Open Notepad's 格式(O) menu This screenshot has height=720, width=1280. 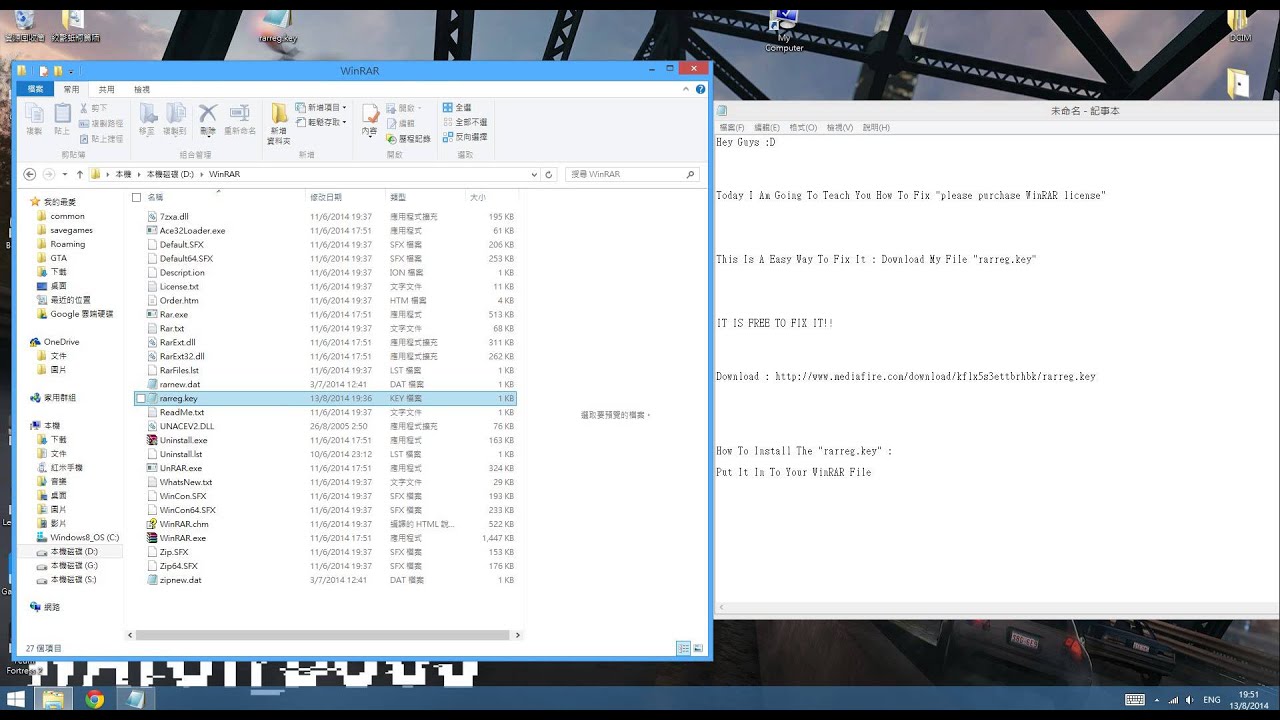pos(803,128)
